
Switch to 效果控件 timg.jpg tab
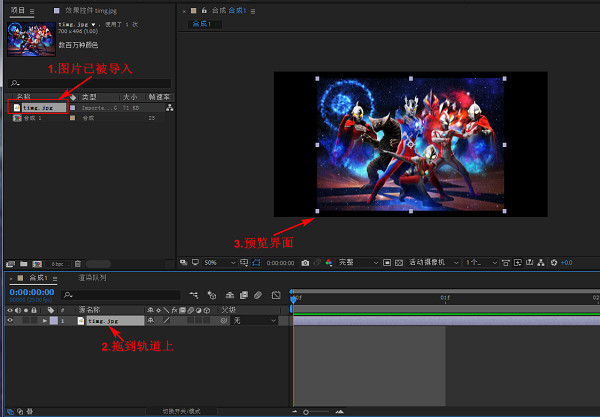[x=90, y=11]
